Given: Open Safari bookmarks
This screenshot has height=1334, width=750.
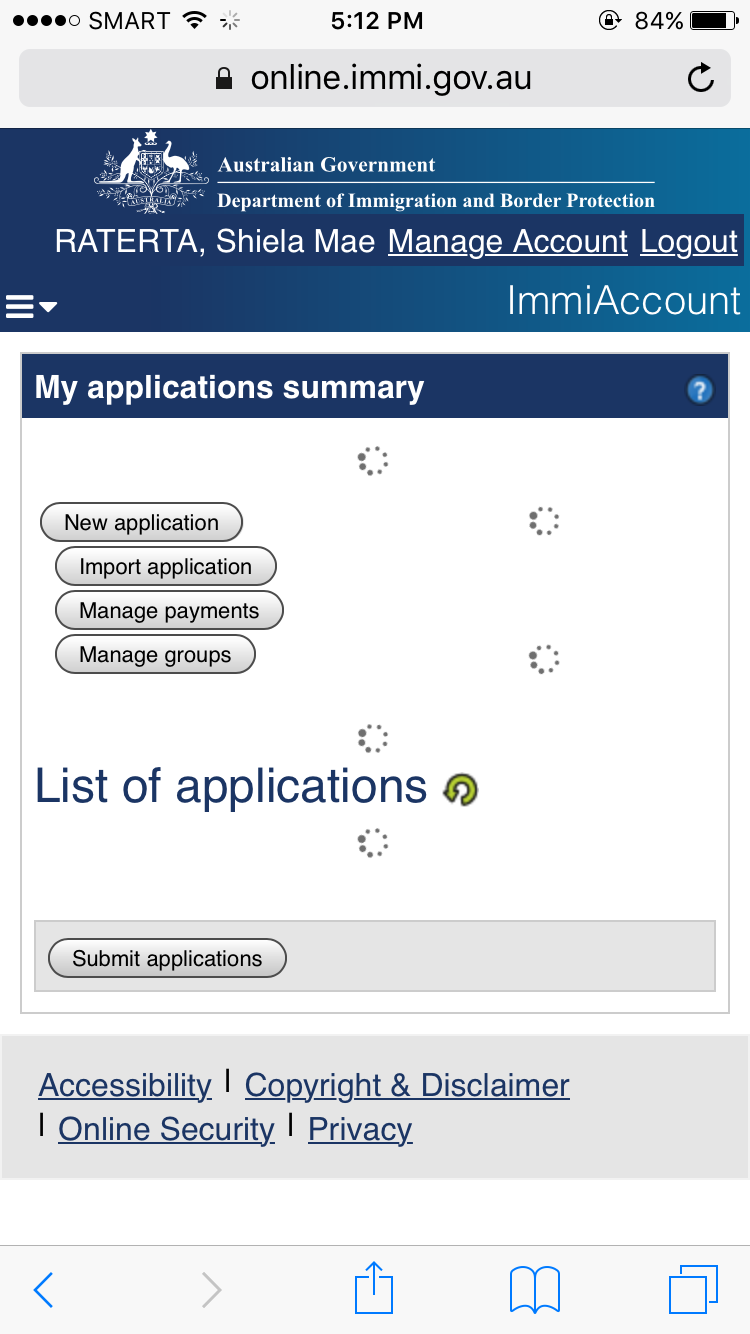Looking at the screenshot, I should pos(535,1288).
